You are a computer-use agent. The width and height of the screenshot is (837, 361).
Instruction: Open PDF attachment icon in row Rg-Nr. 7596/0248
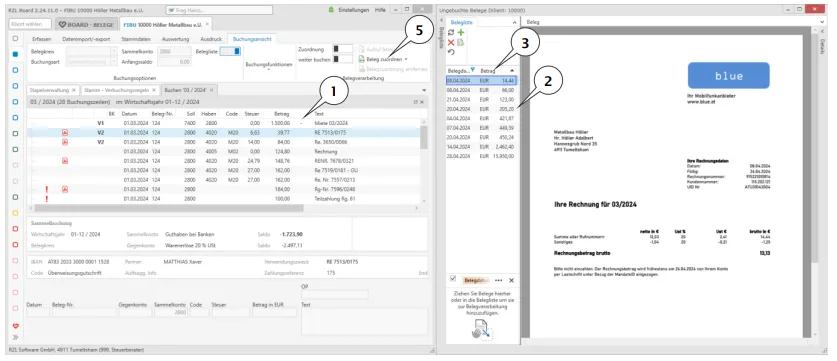tap(65, 189)
